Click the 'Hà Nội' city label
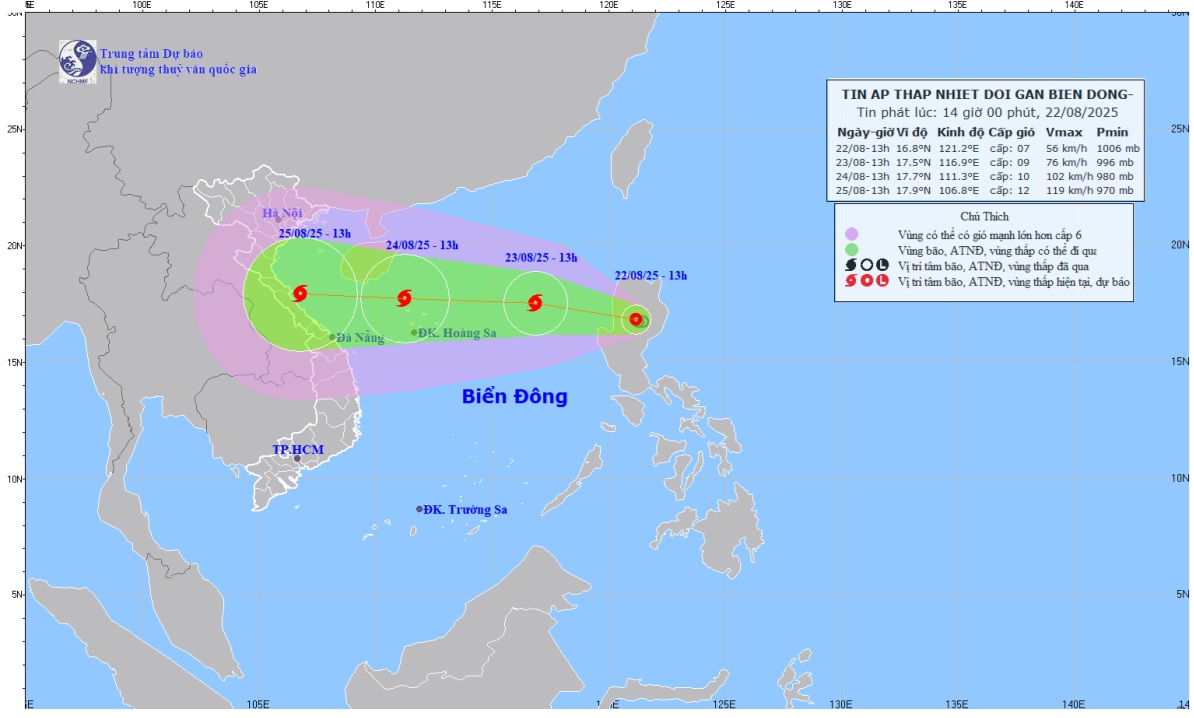1194x718 pixels. [x=283, y=213]
